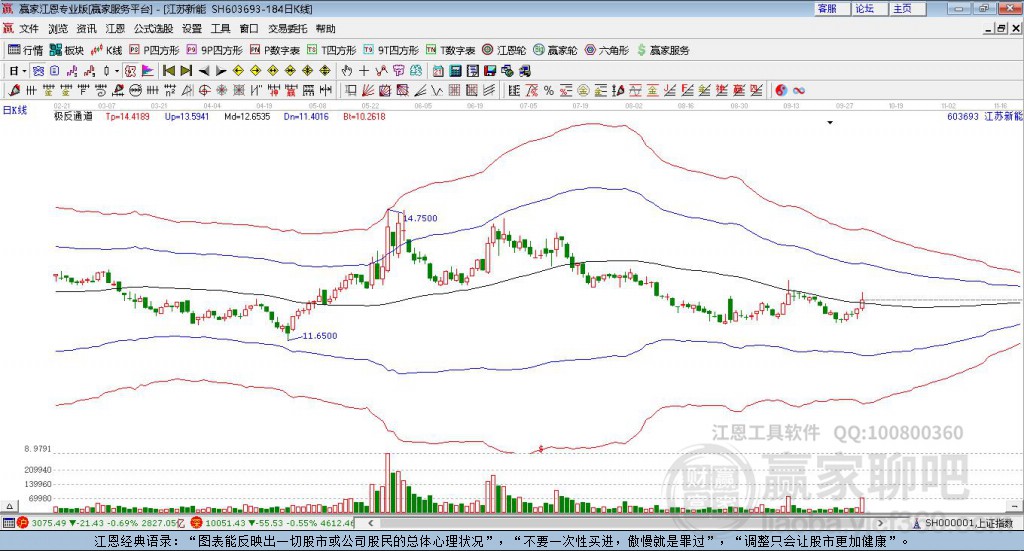
Task: Open the 设置 menu
Action: point(192,29)
